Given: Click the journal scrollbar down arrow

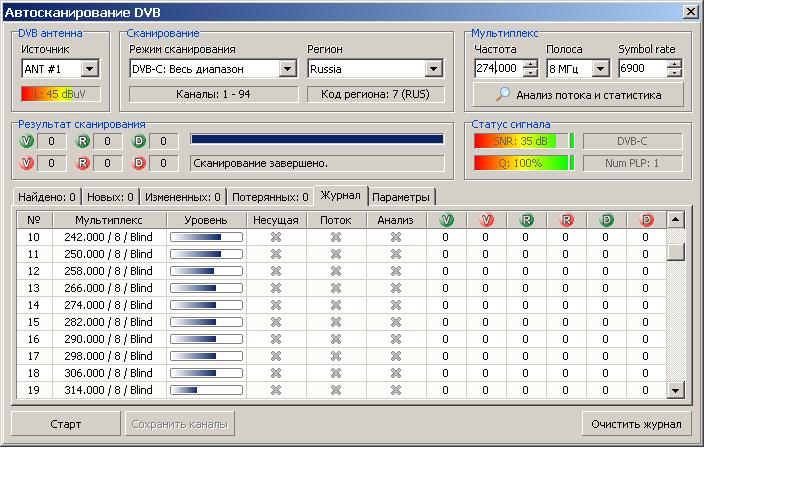Looking at the screenshot, I should tap(675, 390).
